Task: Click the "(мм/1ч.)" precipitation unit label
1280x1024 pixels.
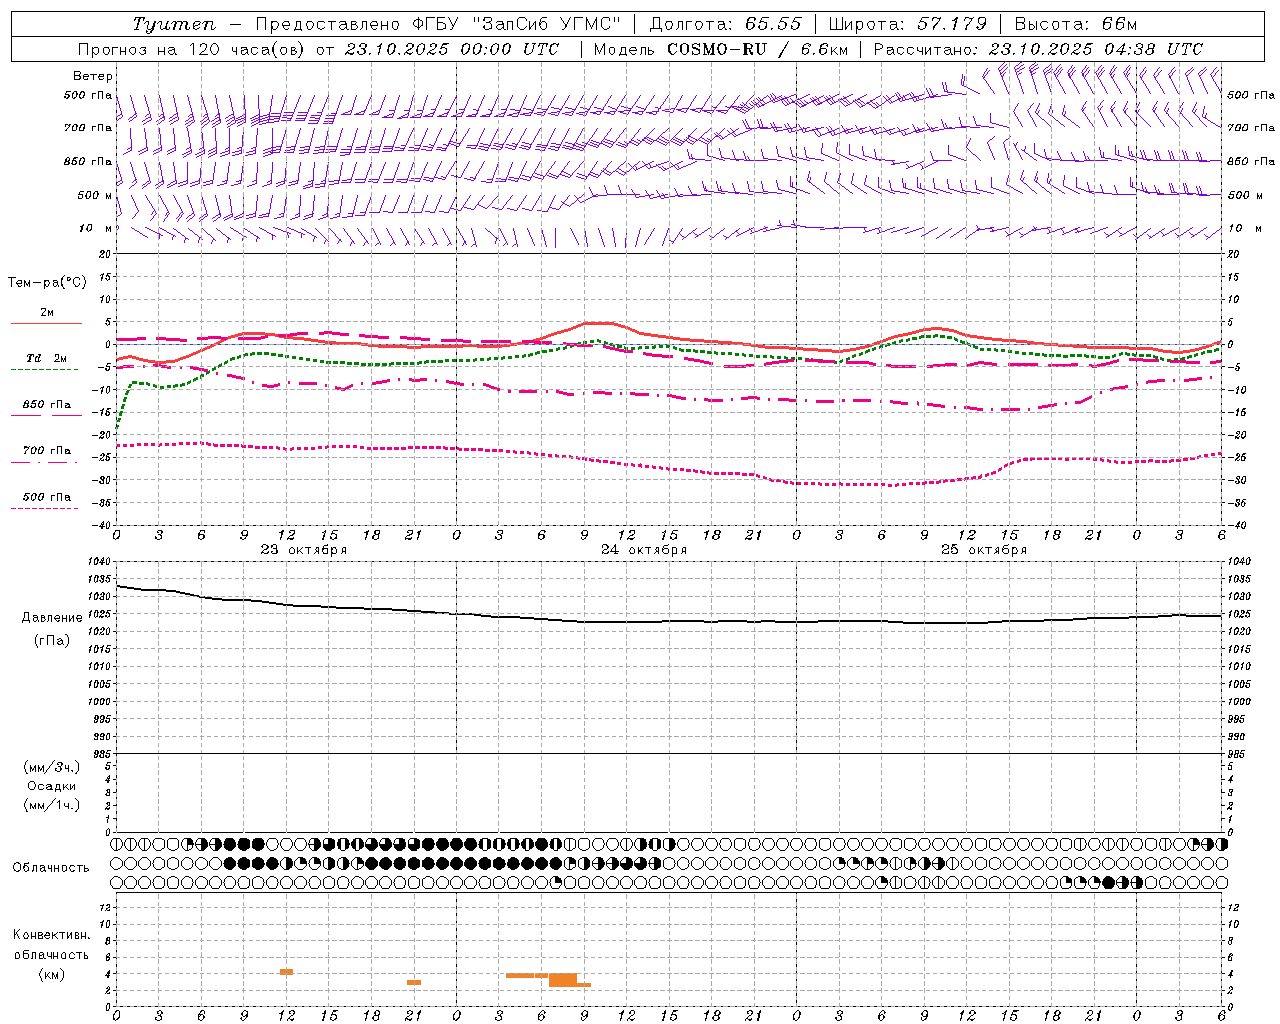Action: click(52, 805)
